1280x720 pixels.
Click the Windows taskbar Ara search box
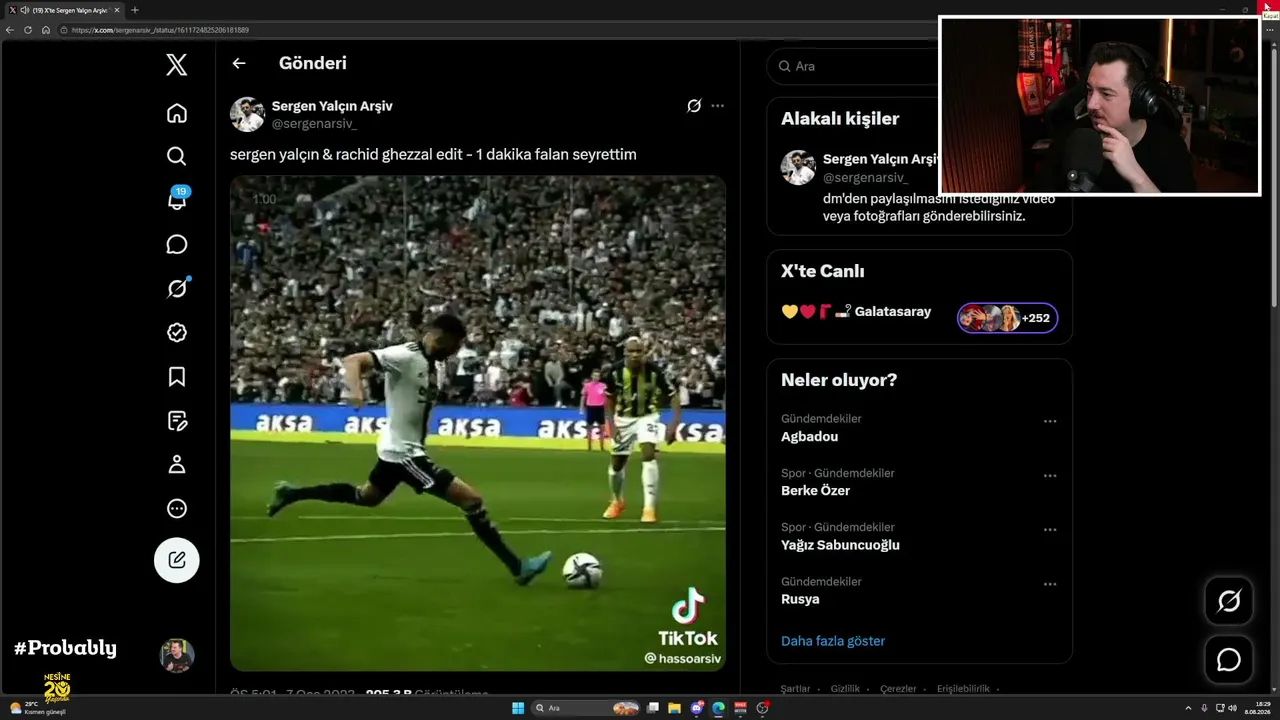pos(585,708)
